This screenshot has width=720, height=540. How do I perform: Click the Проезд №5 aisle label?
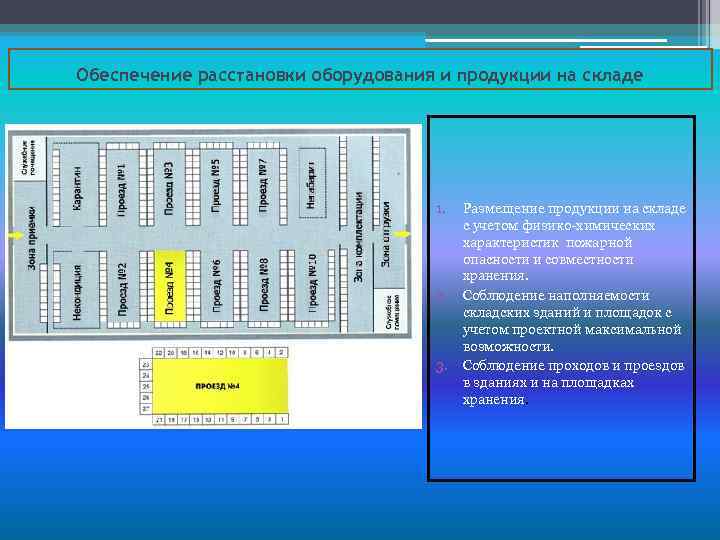pyautogui.click(x=216, y=186)
